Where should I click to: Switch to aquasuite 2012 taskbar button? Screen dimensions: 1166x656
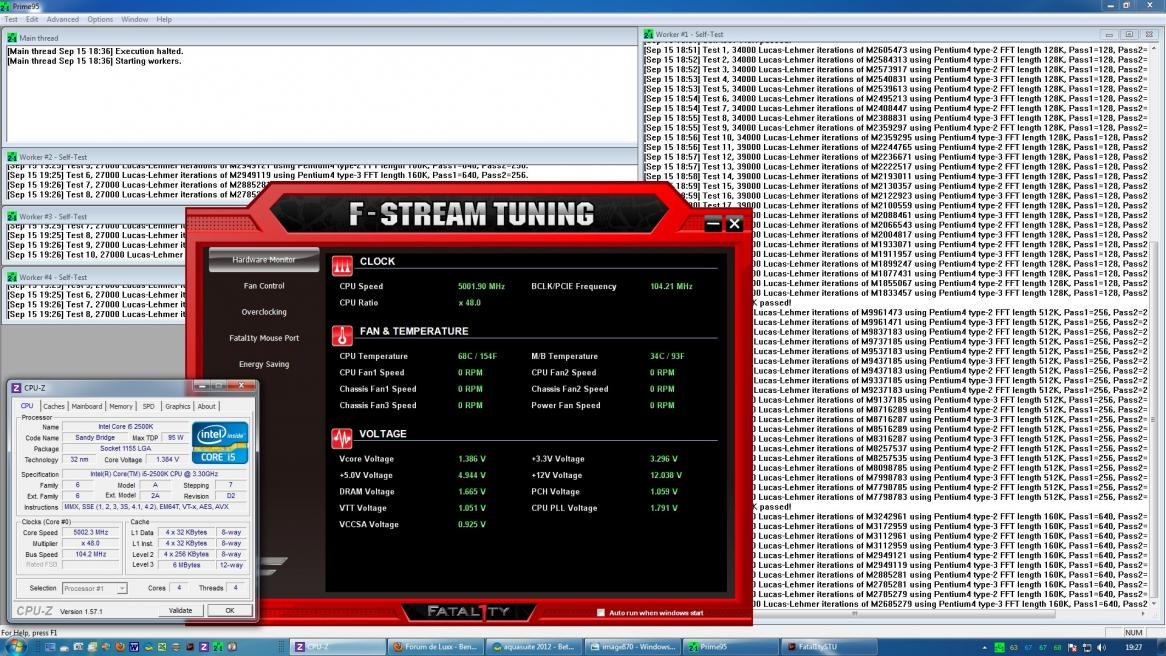click(534, 647)
